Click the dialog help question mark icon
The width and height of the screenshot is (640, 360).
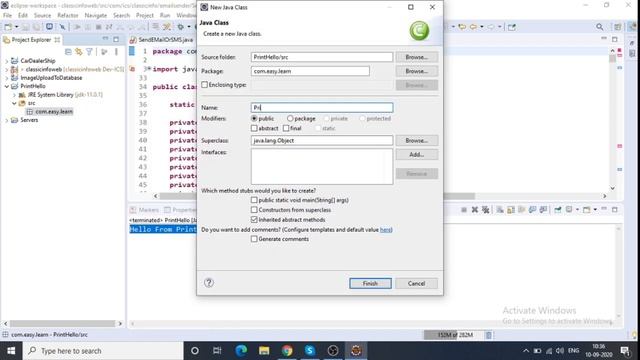coord(209,282)
